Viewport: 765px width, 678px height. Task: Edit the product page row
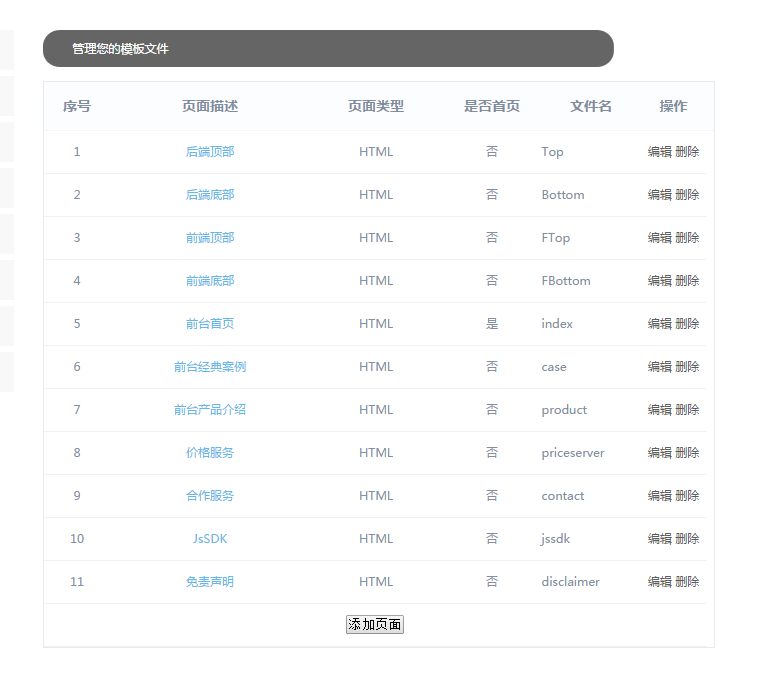coord(659,410)
